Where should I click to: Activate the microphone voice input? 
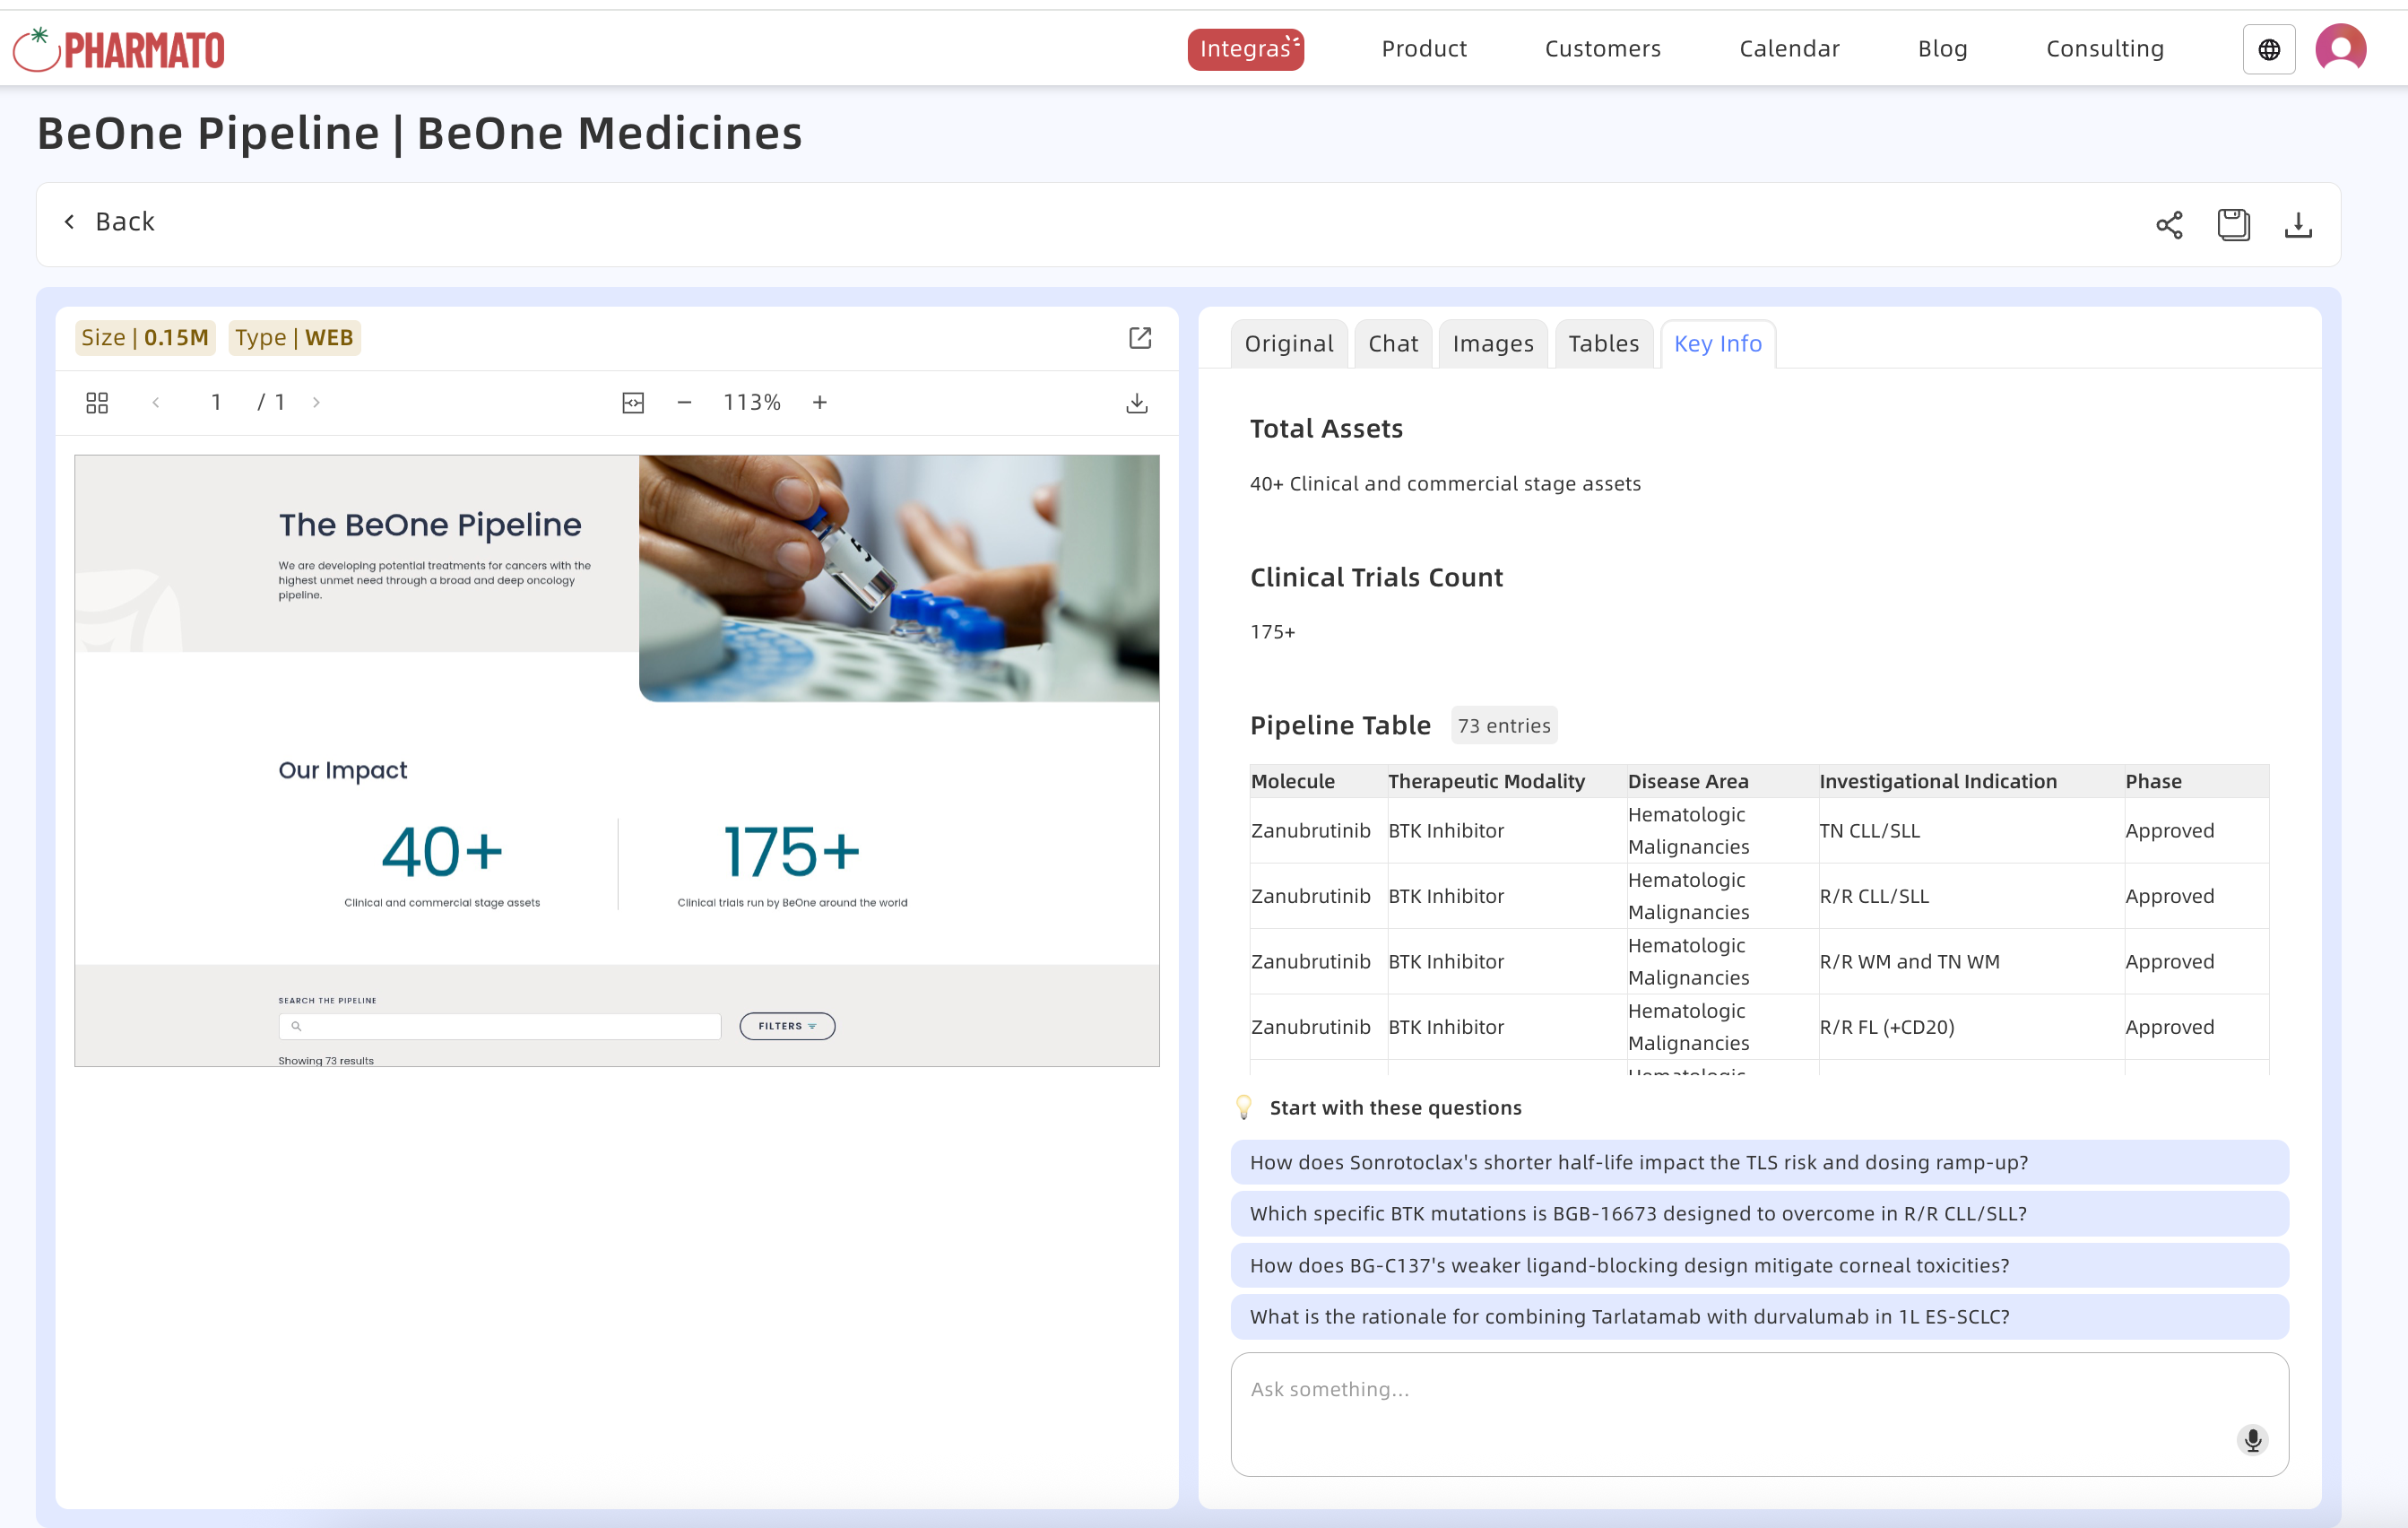2252,1439
